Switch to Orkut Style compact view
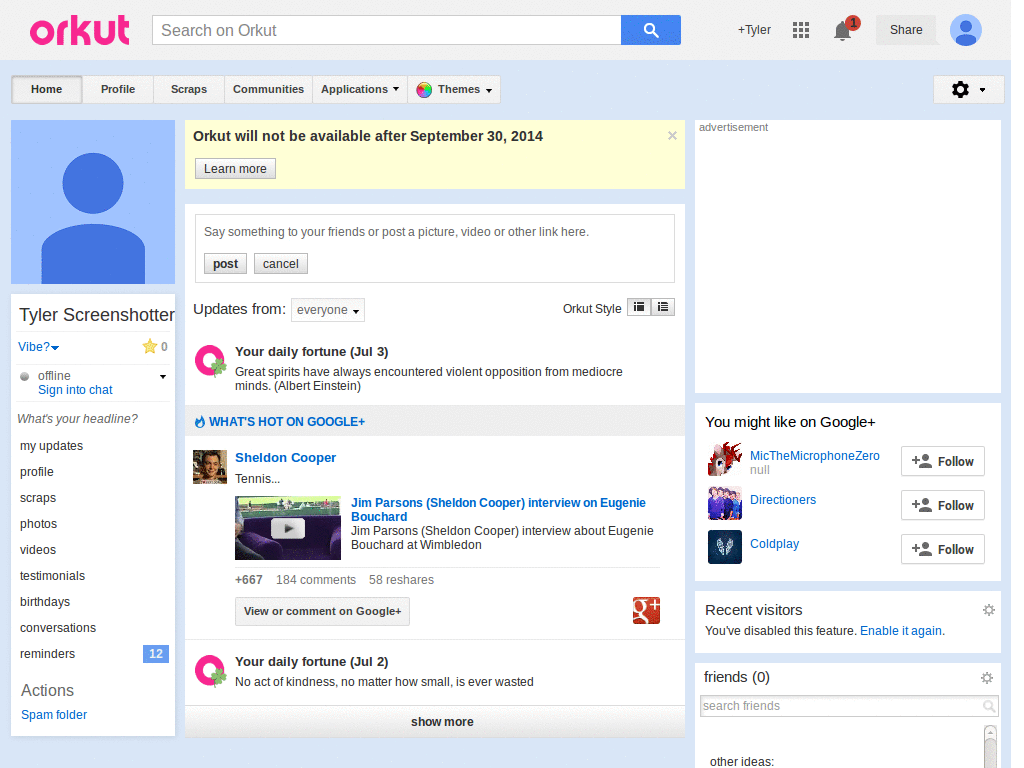This screenshot has width=1024, height=768. pos(639,307)
